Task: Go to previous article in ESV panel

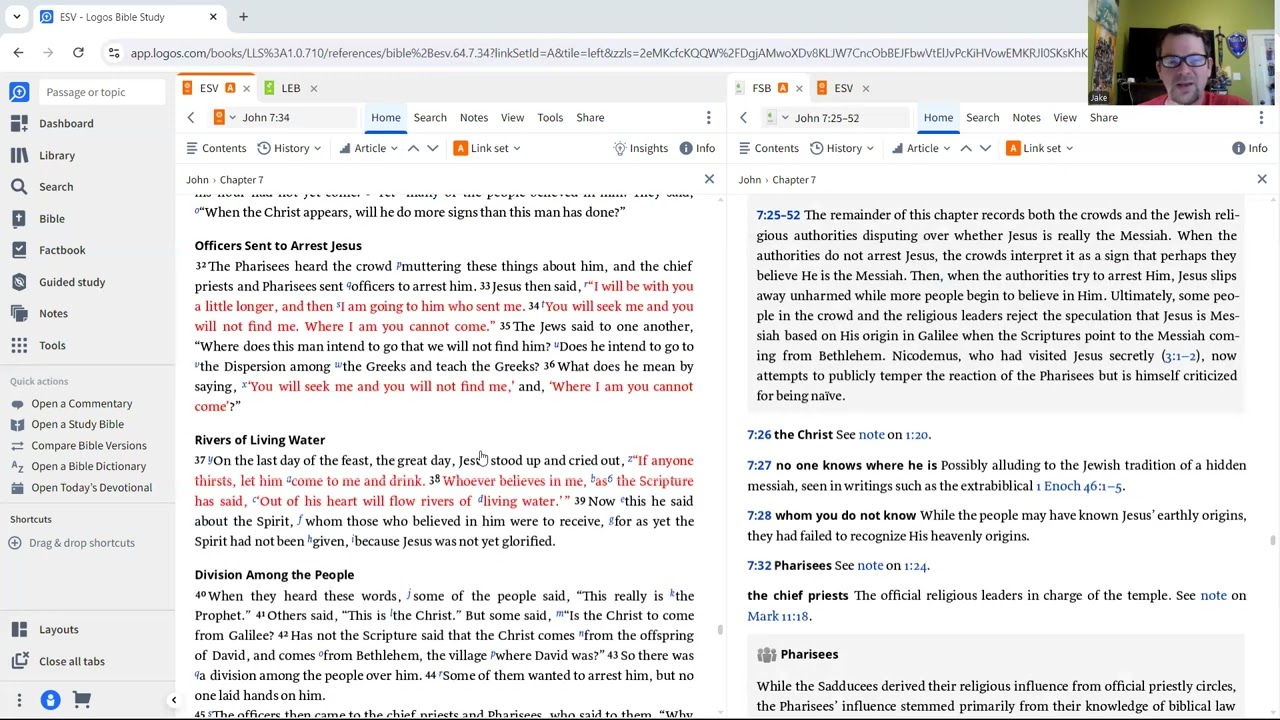Action: pos(413,148)
